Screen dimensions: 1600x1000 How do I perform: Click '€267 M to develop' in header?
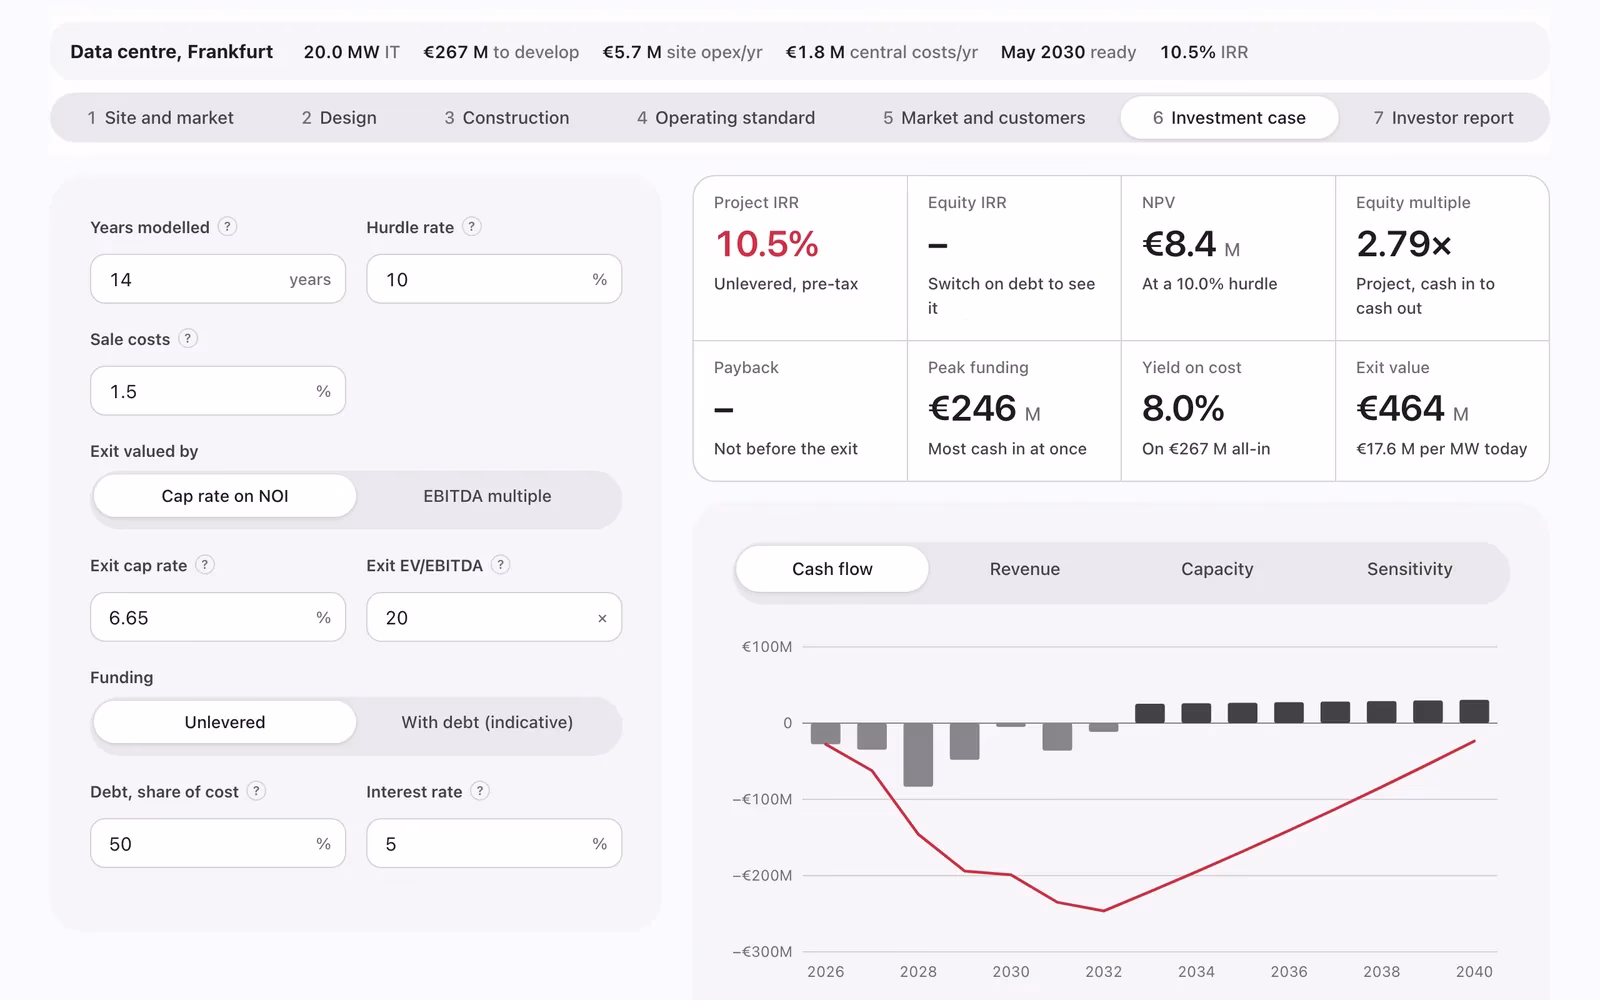[501, 52]
